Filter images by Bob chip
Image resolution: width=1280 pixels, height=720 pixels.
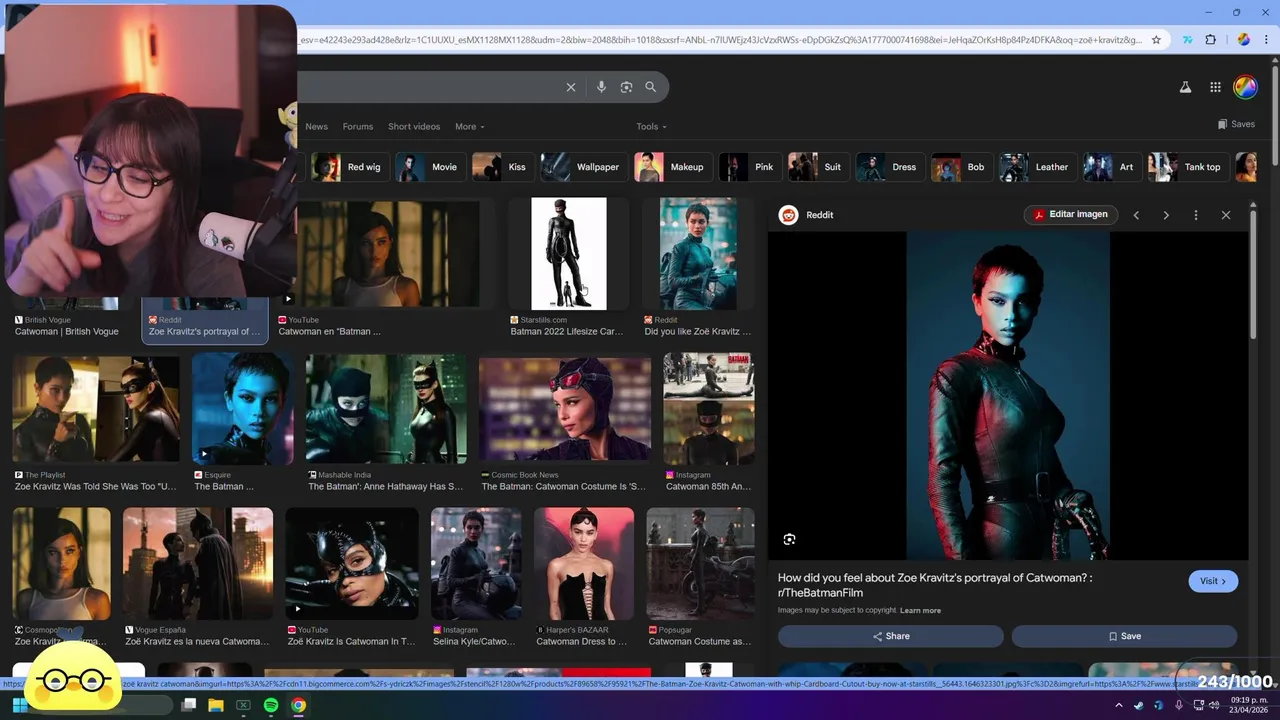(x=961, y=167)
